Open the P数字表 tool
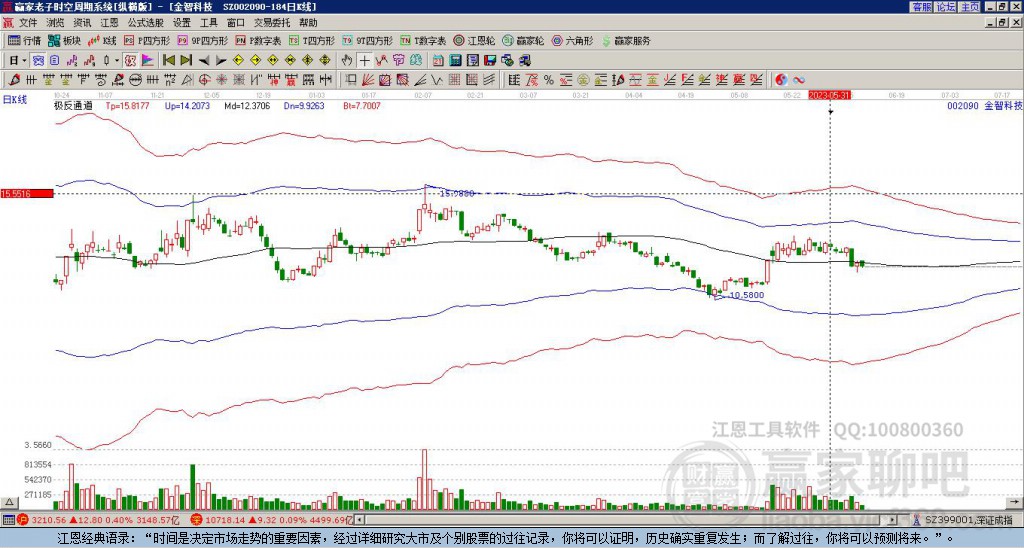The height and width of the screenshot is (548, 1024). (x=258, y=40)
